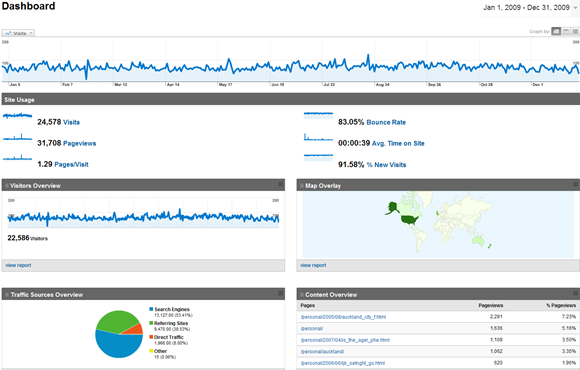Open the date range Jan 1 – Dec 31, 2009 picker
The image size is (580, 370).
click(530, 7)
